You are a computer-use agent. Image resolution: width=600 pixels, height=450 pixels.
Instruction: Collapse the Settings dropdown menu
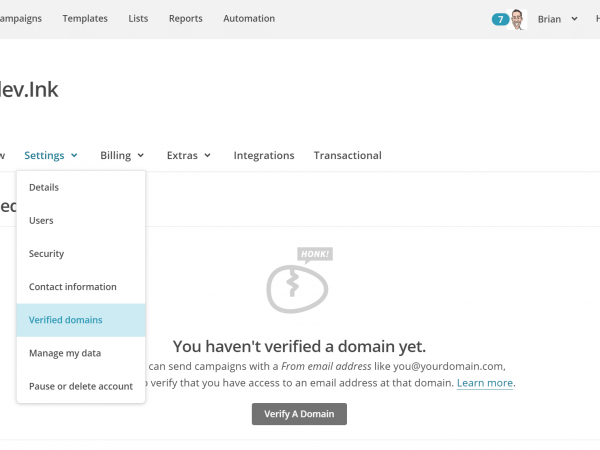pyautogui.click(x=51, y=155)
